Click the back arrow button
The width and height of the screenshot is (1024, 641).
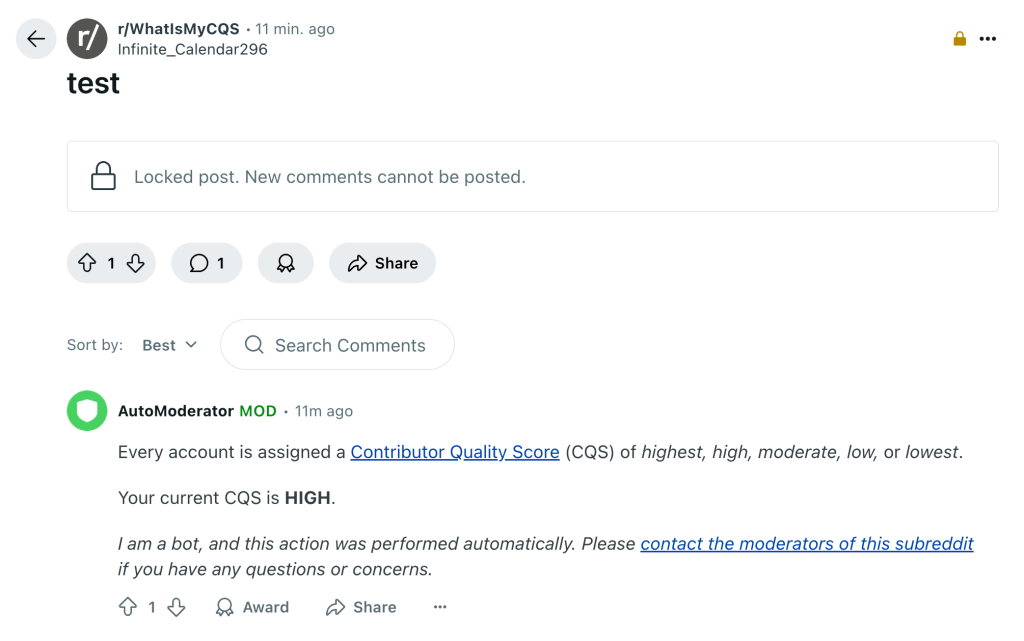coord(36,39)
